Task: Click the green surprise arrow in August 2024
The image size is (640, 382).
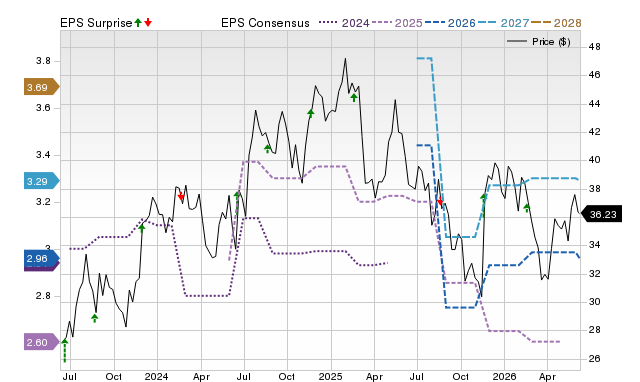Action: (267, 149)
